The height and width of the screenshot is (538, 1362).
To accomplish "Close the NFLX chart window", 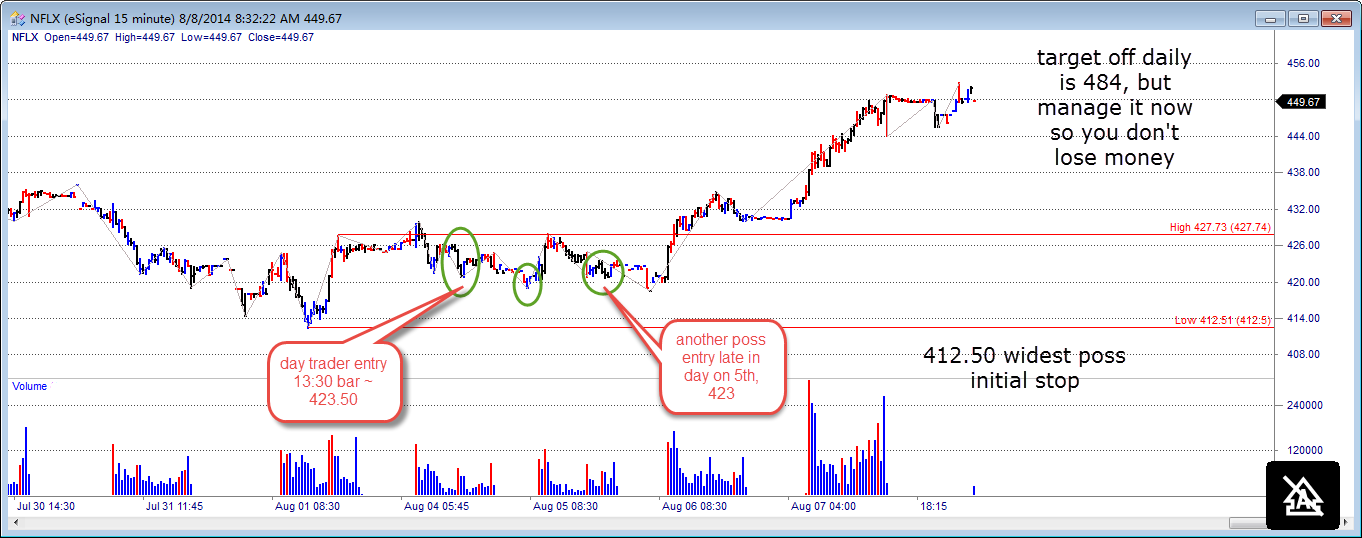I will coord(1336,17).
